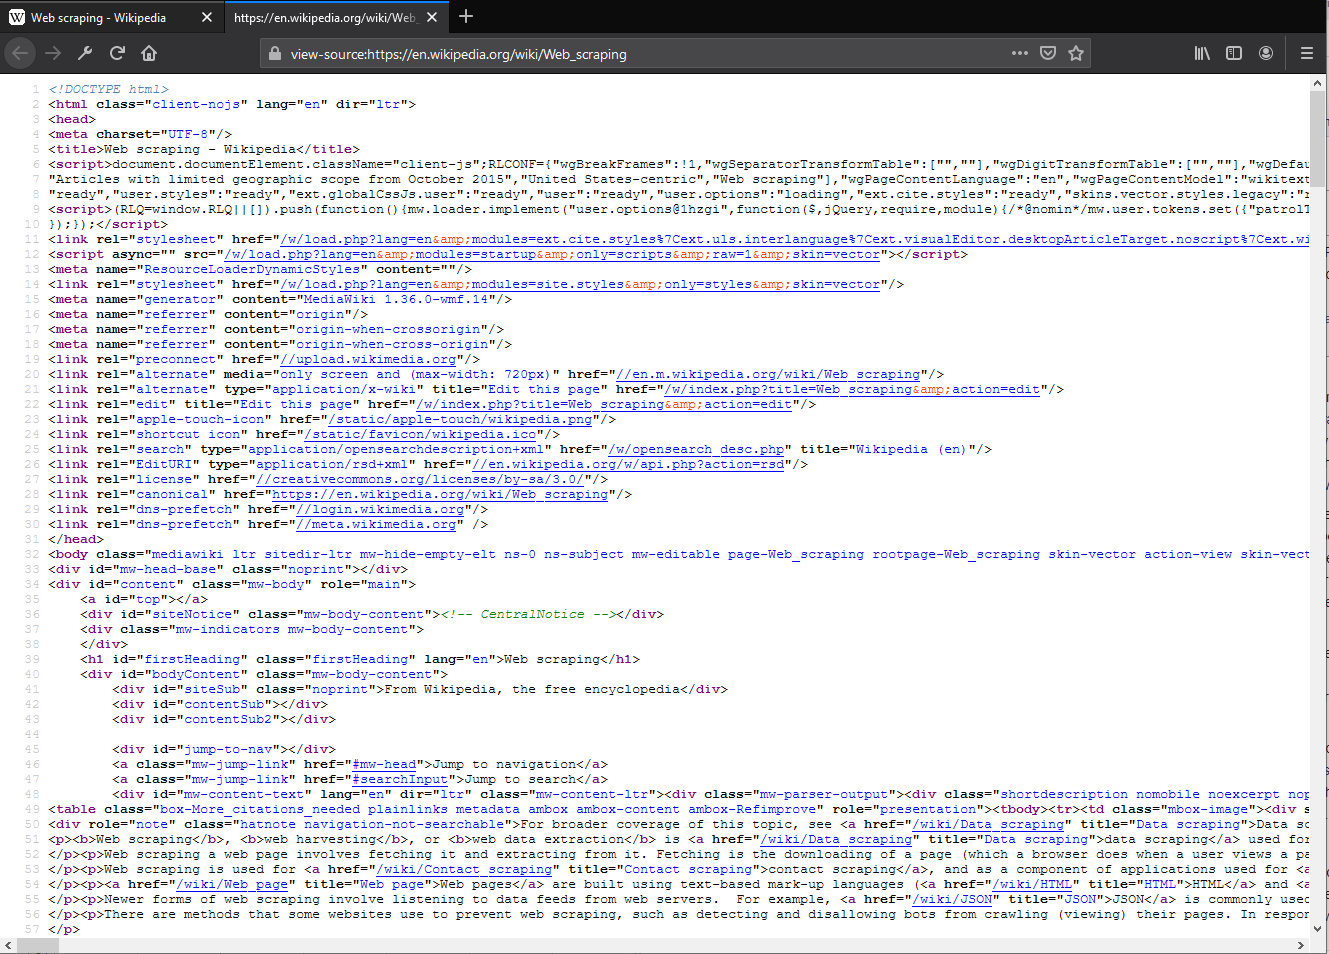
Task: Open the hamburger application menu
Action: [x=1306, y=53]
